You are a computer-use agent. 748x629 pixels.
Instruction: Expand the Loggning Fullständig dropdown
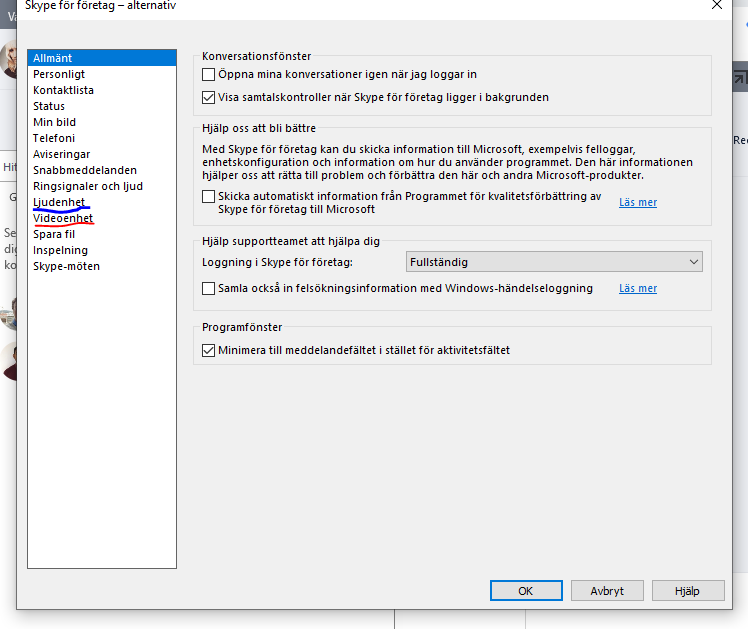pyautogui.click(x=554, y=262)
